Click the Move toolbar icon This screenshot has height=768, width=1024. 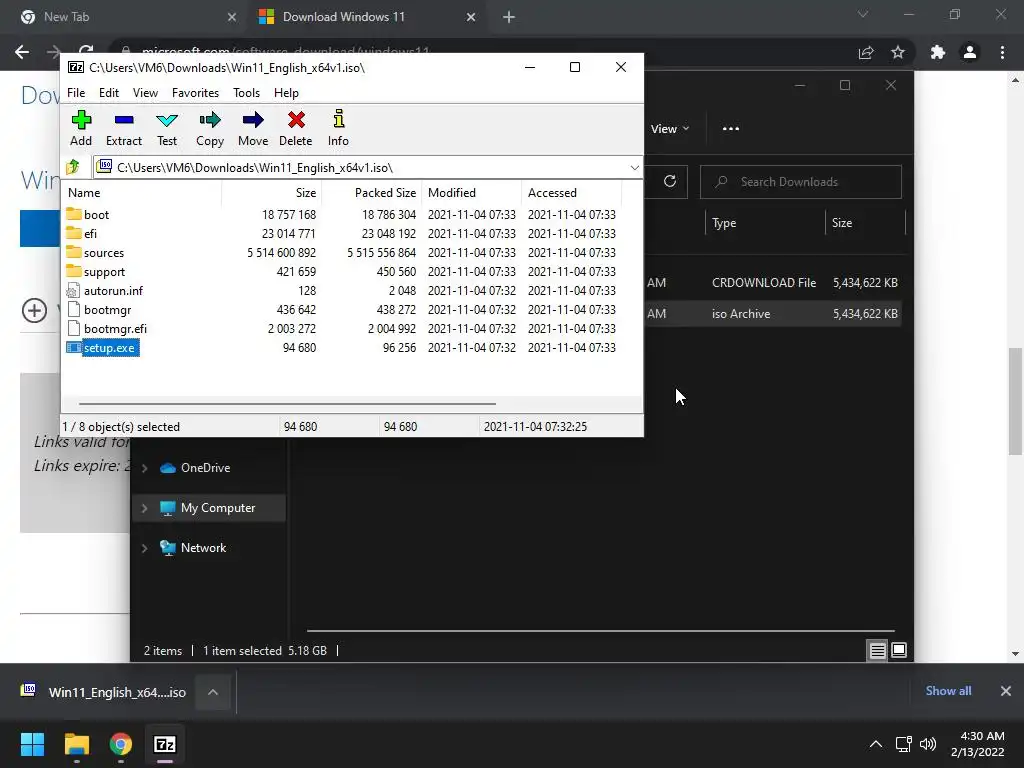[x=253, y=128]
